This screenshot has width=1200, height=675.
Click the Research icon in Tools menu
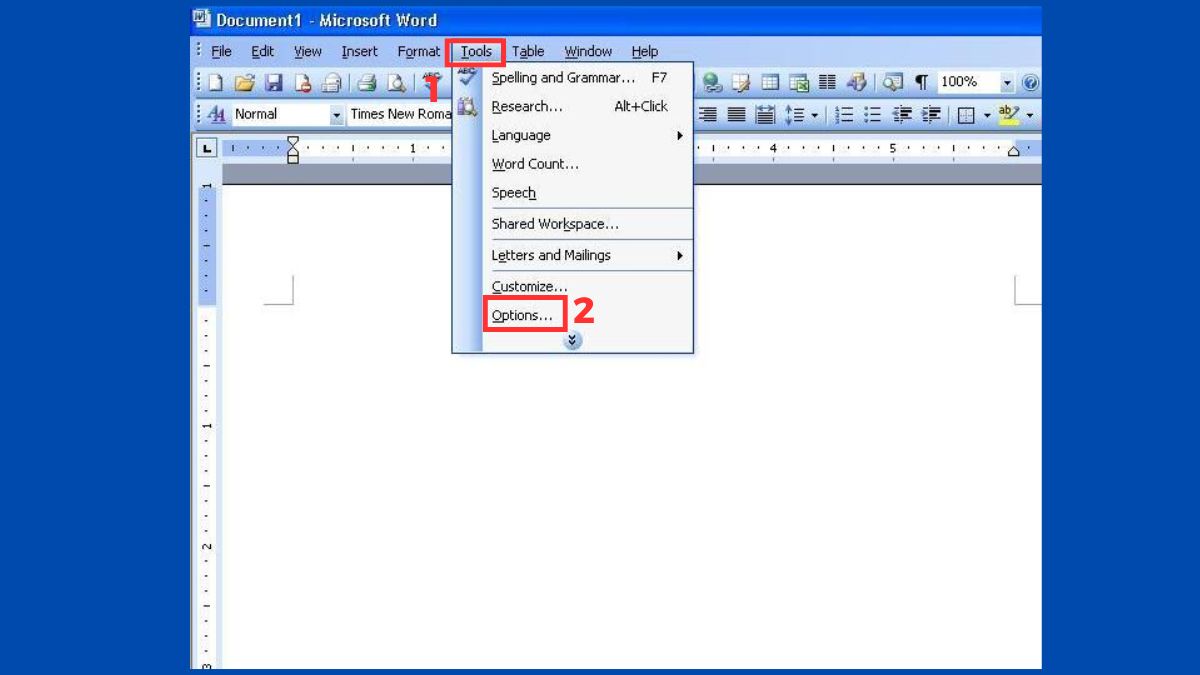pos(467,107)
